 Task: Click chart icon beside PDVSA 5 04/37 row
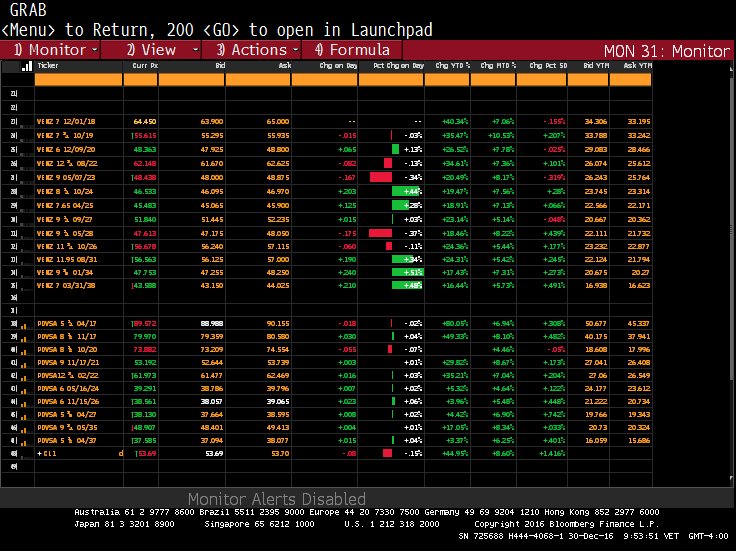[x=24, y=441]
